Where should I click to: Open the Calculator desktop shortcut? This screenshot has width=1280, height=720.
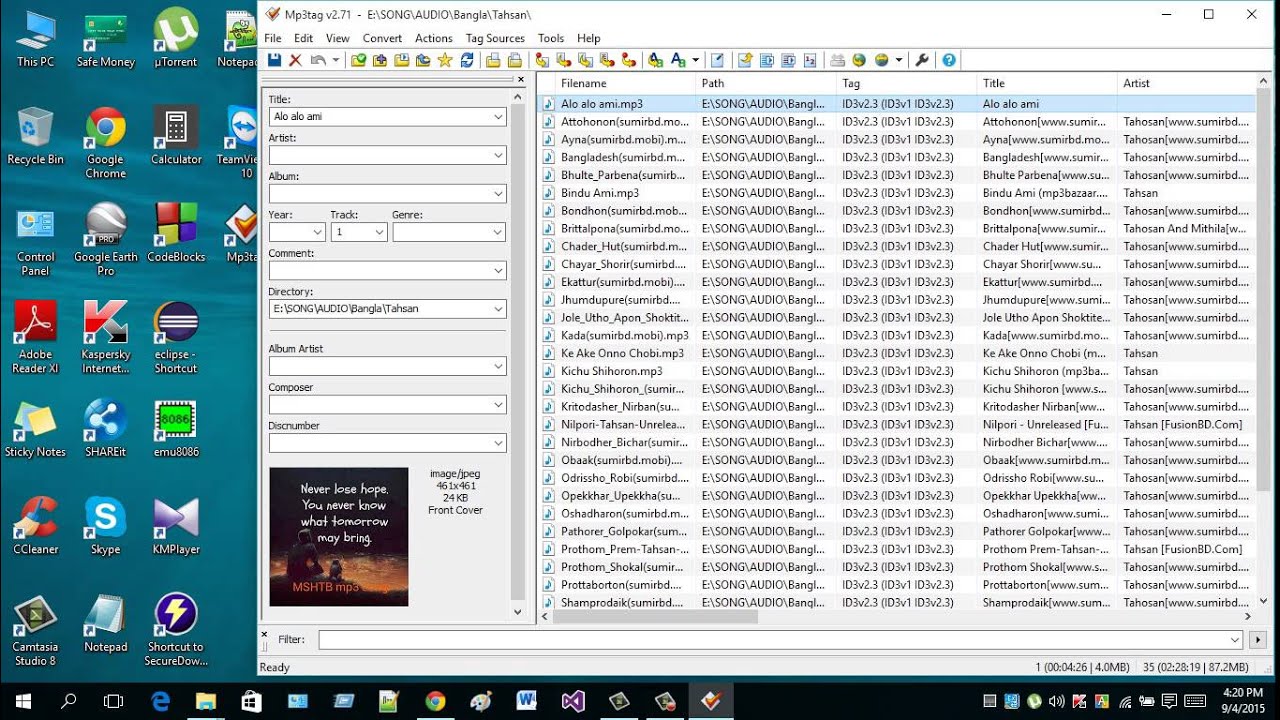click(176, 136)
